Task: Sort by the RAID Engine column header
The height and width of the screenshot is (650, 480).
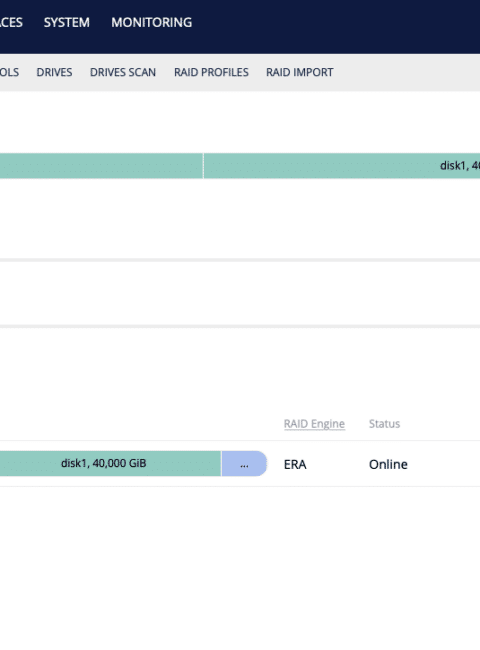Action: 314,424
